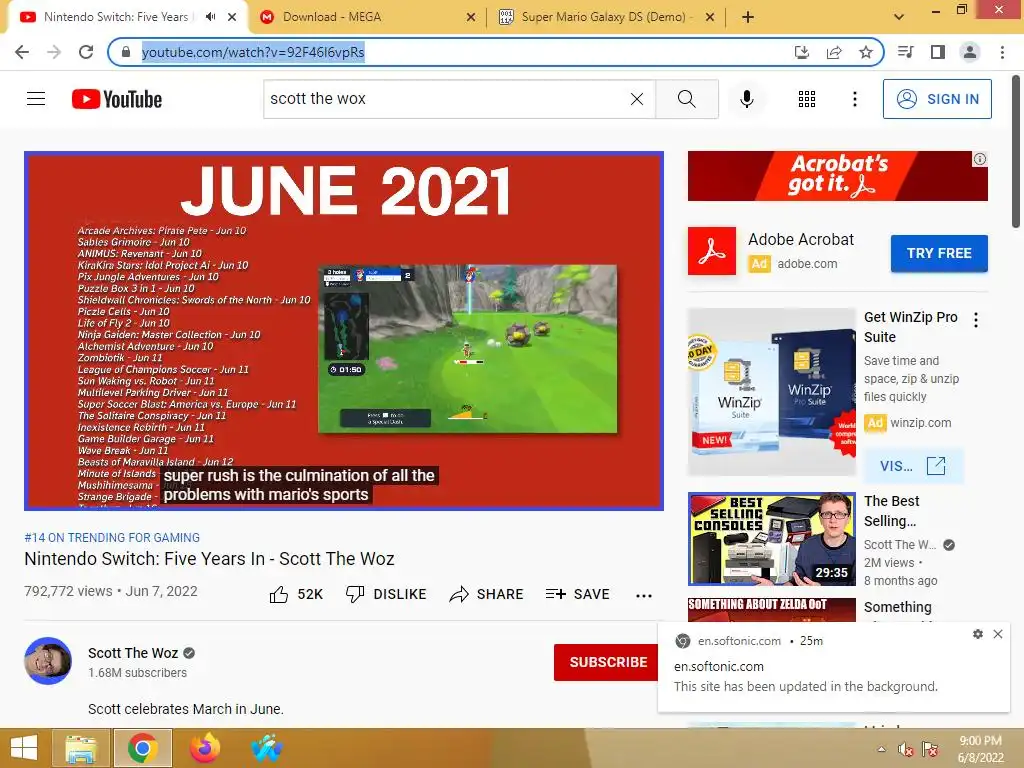Click the softonic notification message text
The width and height of the screenshot is (1024, 768).
(806, 686)
